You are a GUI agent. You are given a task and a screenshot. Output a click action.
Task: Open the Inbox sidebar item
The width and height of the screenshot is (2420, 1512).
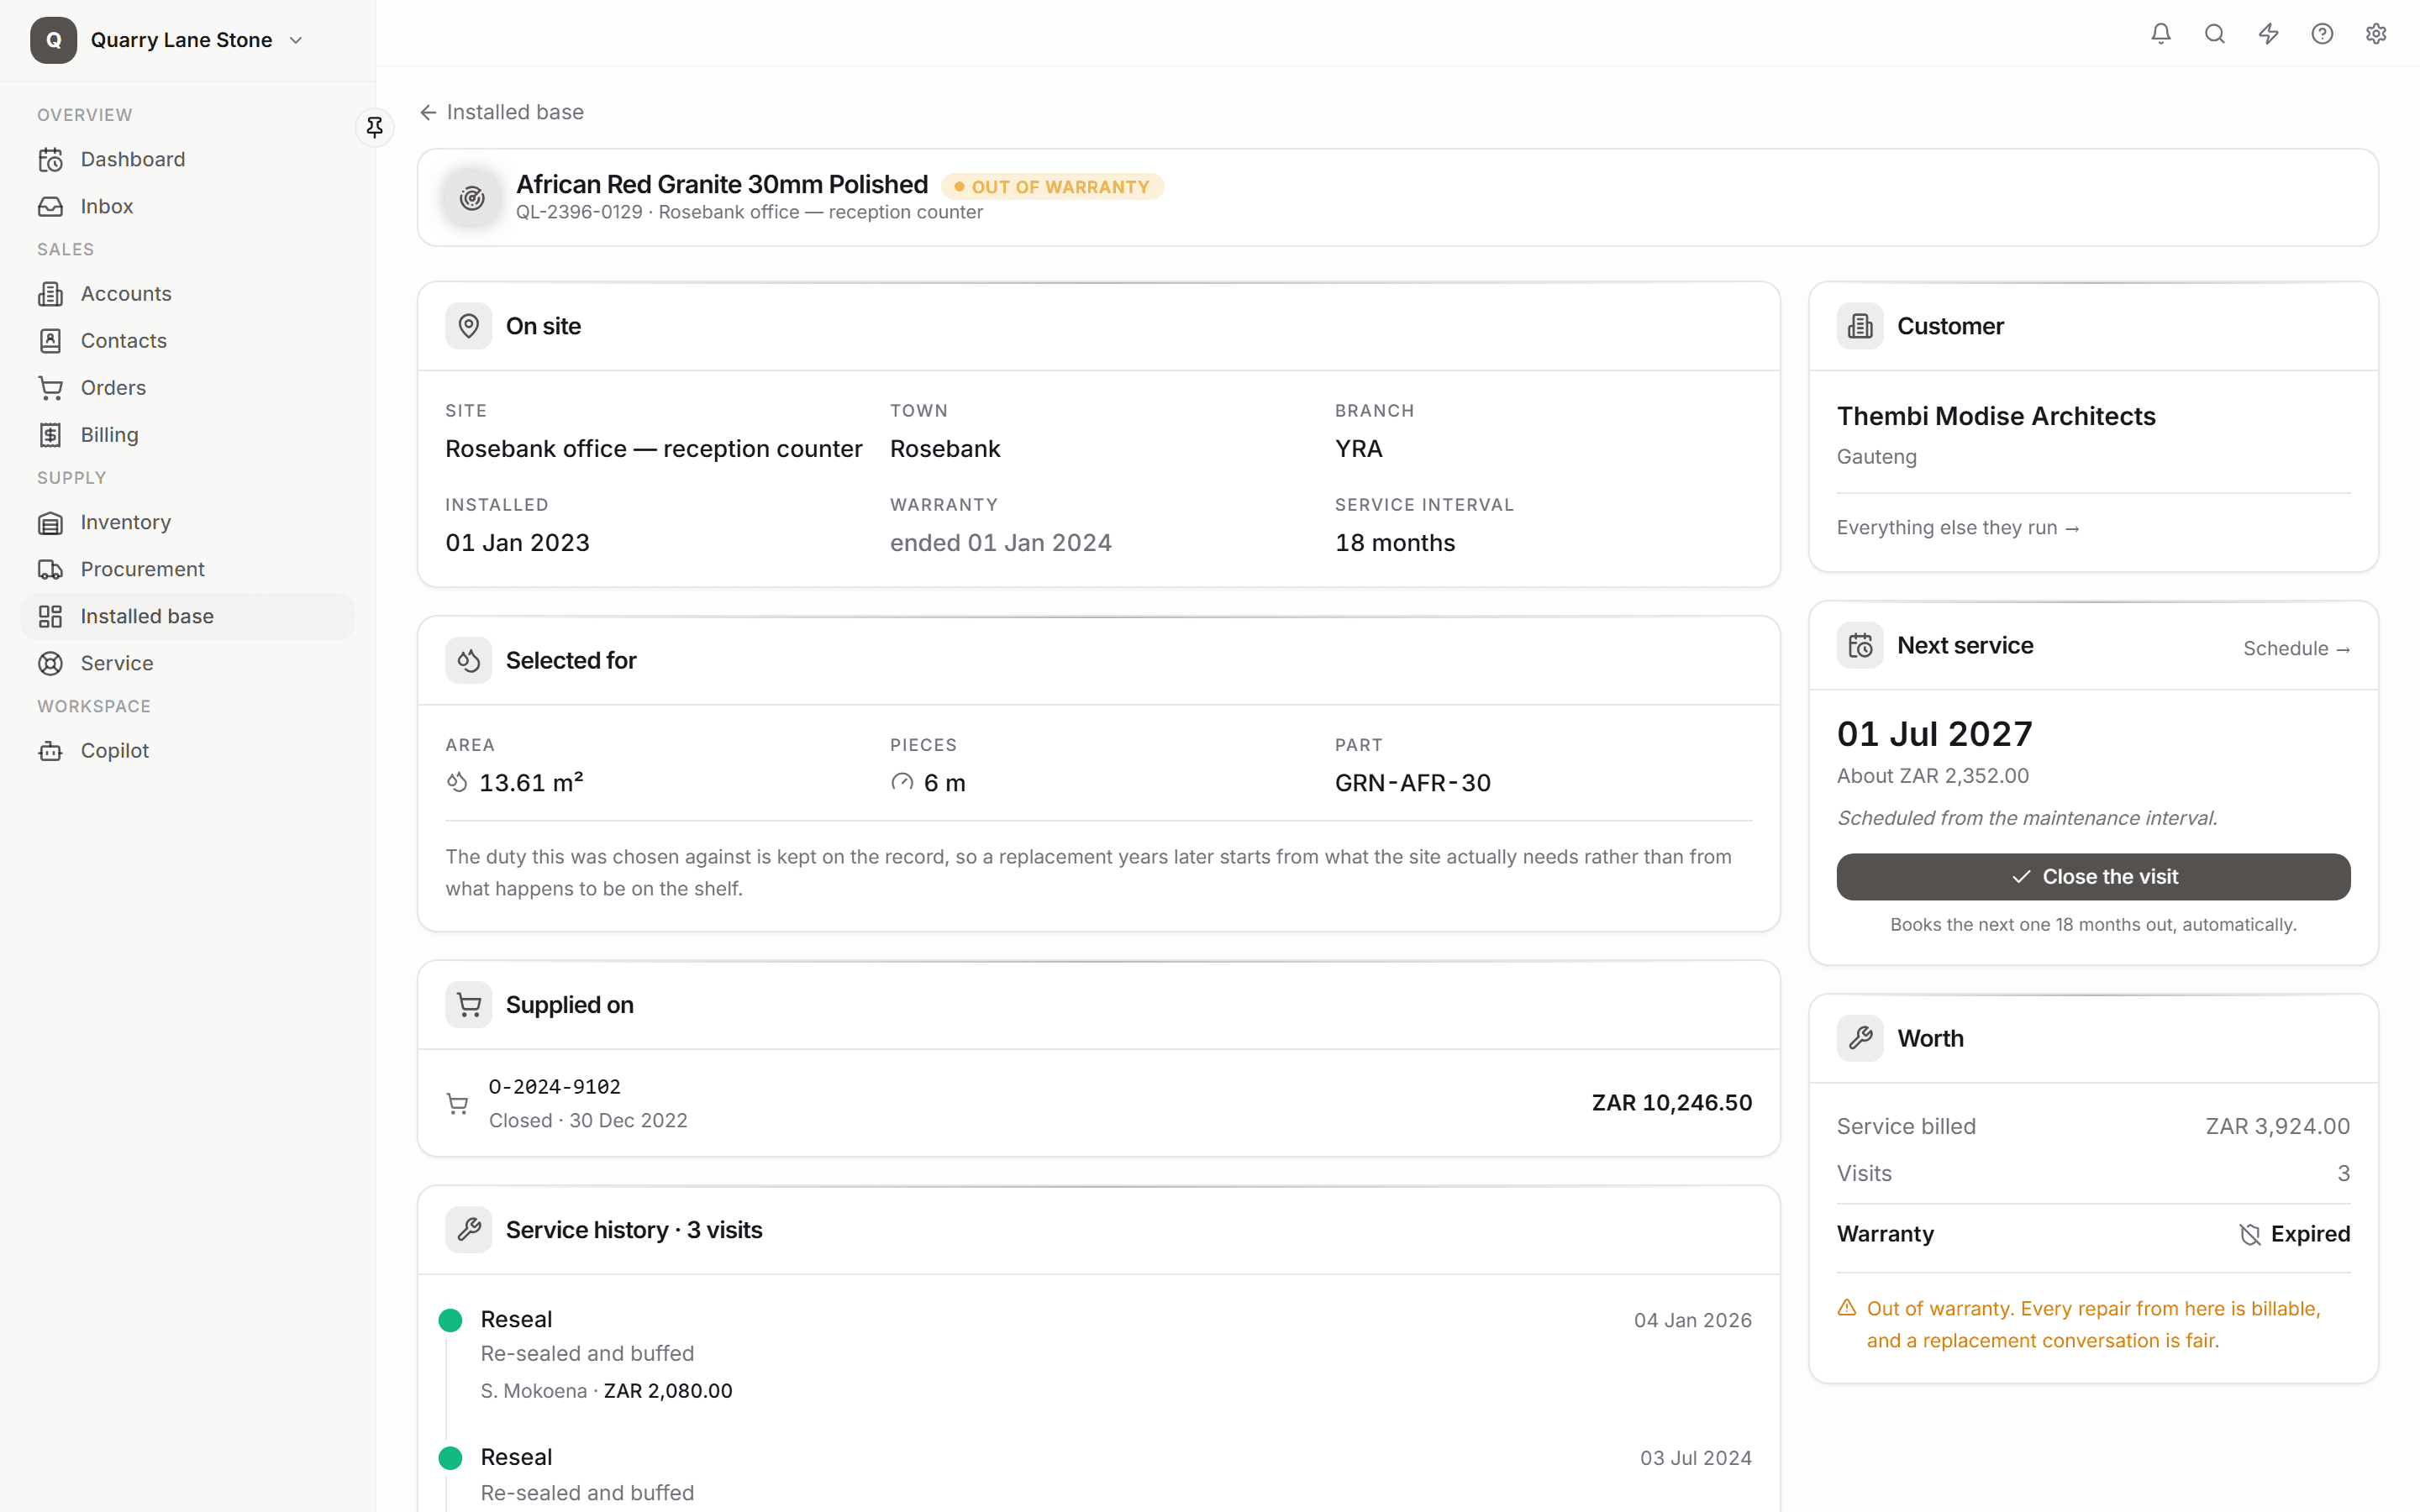pyautogui.click(x=187, y=206)
